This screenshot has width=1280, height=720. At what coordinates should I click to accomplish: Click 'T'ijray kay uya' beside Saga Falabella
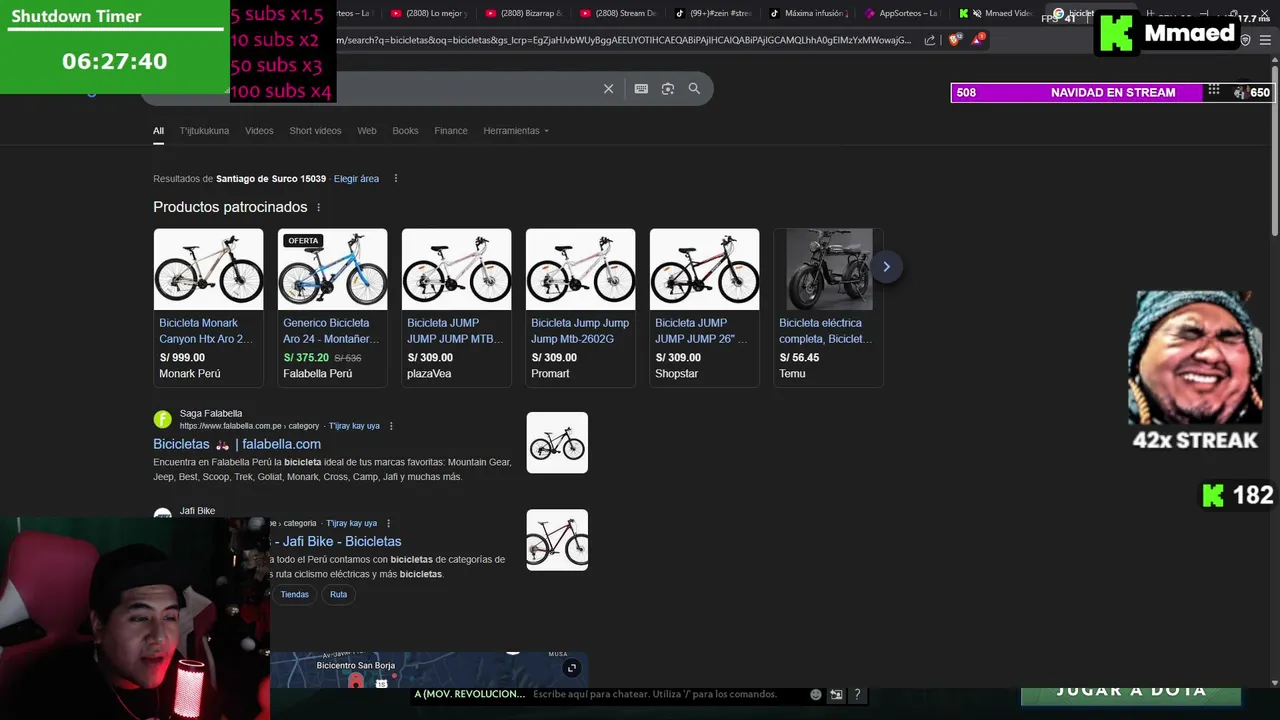click(x=354, y=426)
